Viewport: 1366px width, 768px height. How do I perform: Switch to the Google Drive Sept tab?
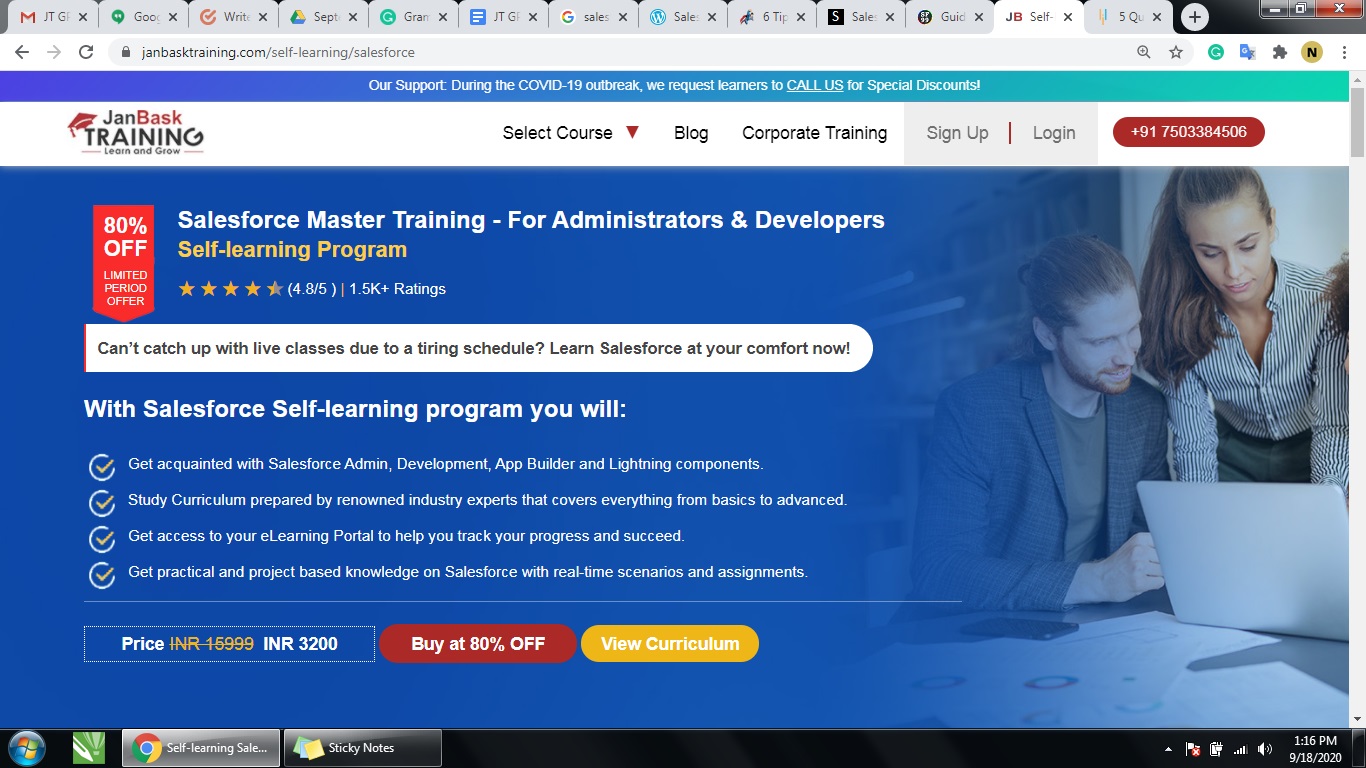pyautogui.click(x=323, y=17)
